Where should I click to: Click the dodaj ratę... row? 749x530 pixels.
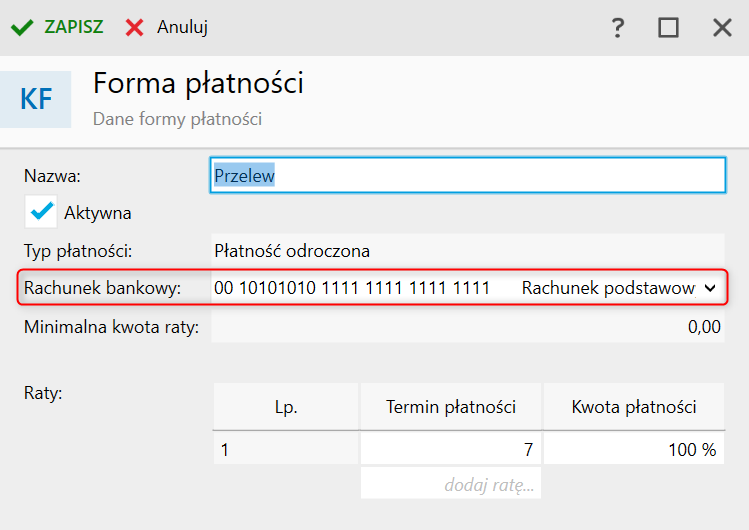450,486
